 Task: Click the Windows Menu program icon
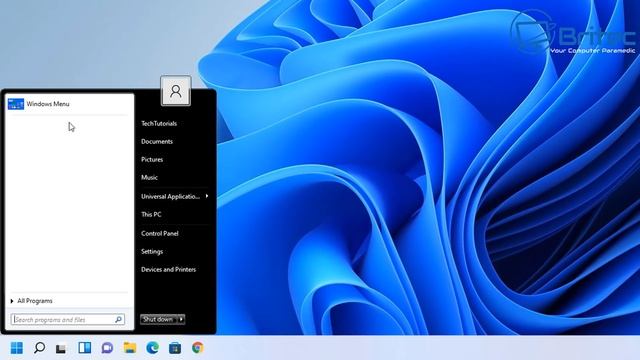16,104
